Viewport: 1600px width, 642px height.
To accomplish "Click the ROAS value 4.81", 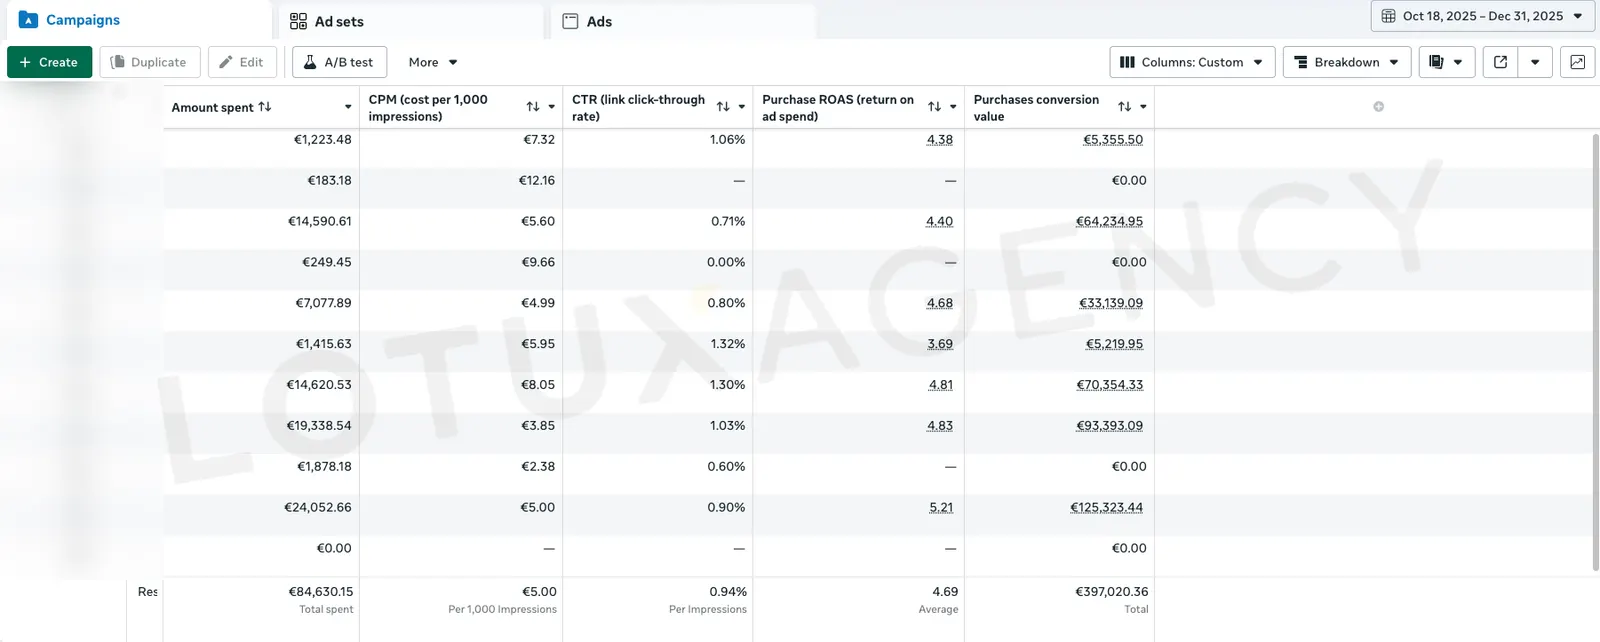I will pos(941,385).
